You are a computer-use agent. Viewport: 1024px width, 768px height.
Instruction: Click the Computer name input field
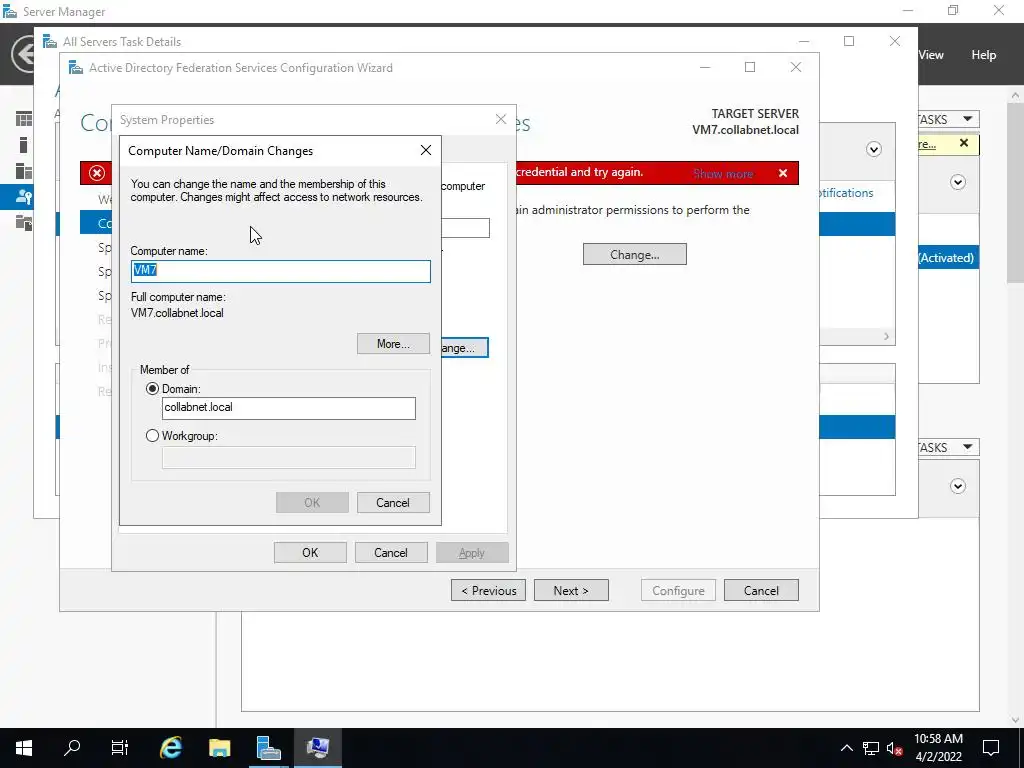281,271
